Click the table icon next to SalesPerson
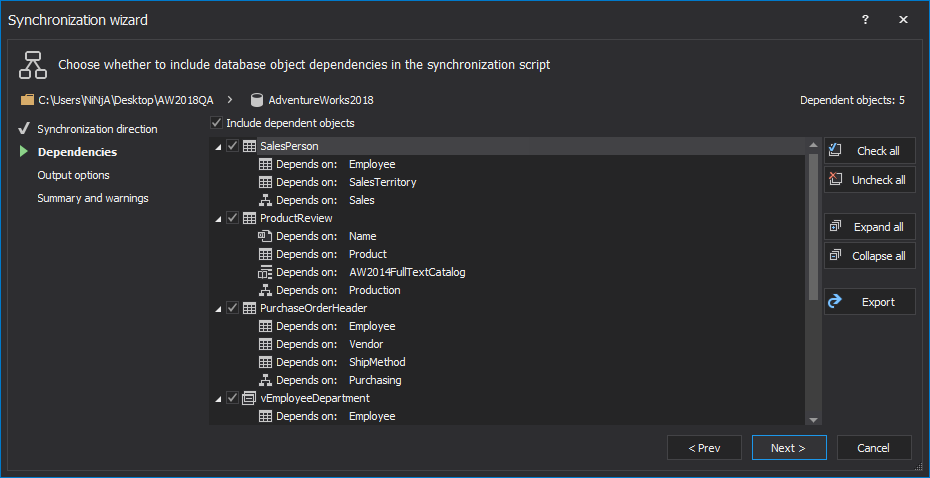Screen dimensions: 930x478 (x=250, y=146)
